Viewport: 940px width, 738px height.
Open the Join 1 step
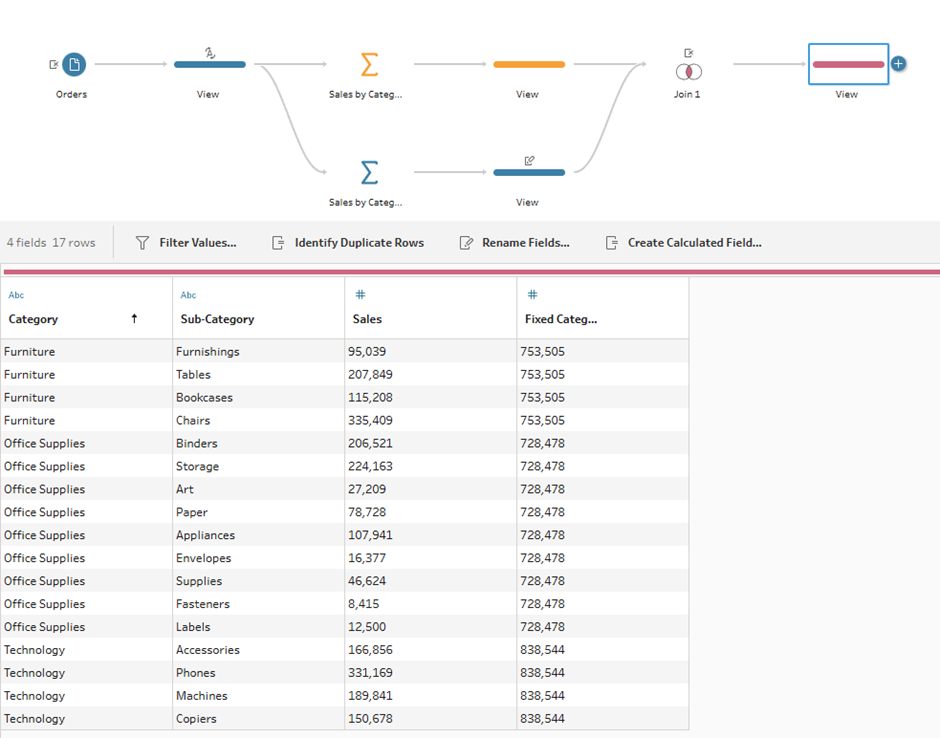(688, 71)
